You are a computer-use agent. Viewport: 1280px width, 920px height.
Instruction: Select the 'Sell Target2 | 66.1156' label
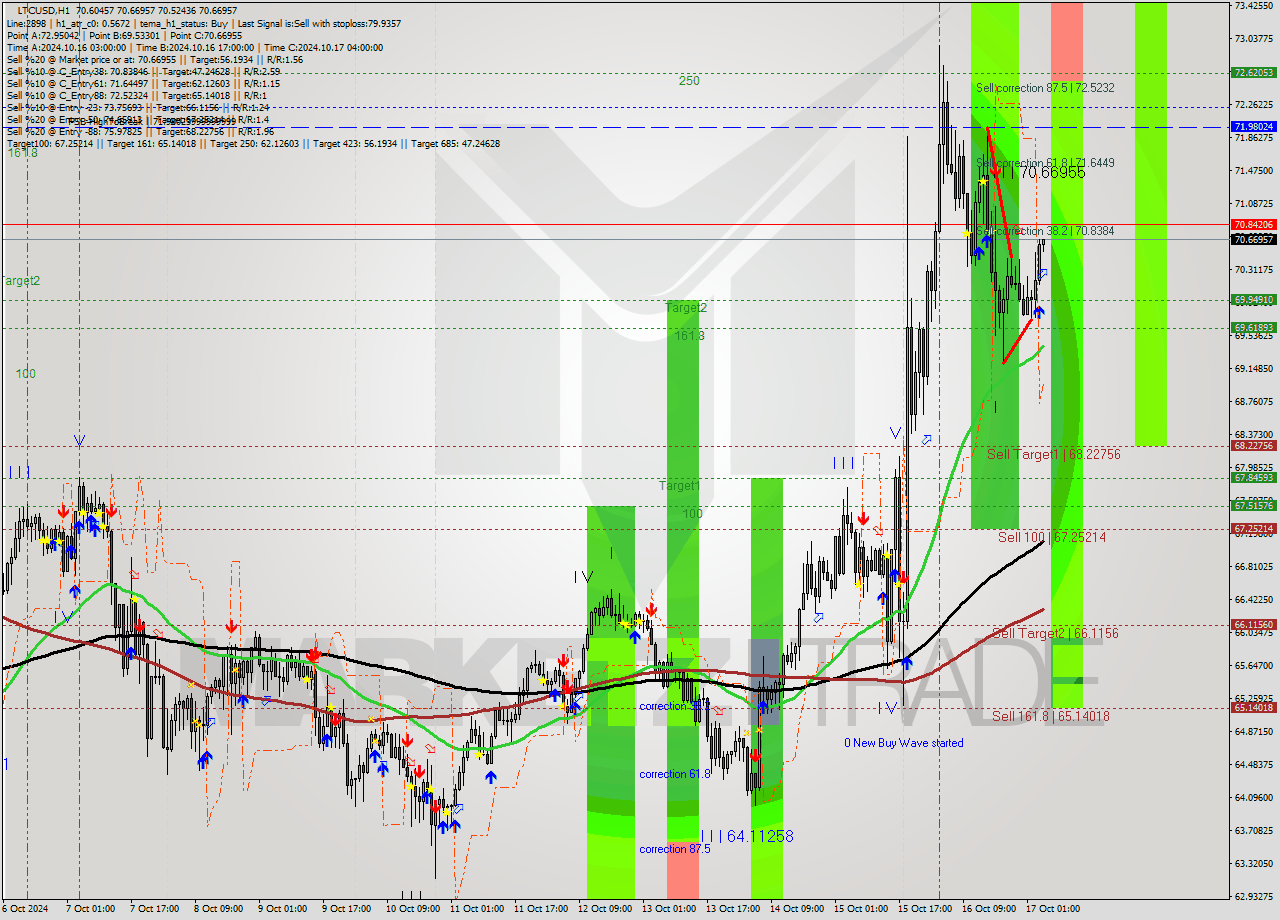(x=1055, y=633)
